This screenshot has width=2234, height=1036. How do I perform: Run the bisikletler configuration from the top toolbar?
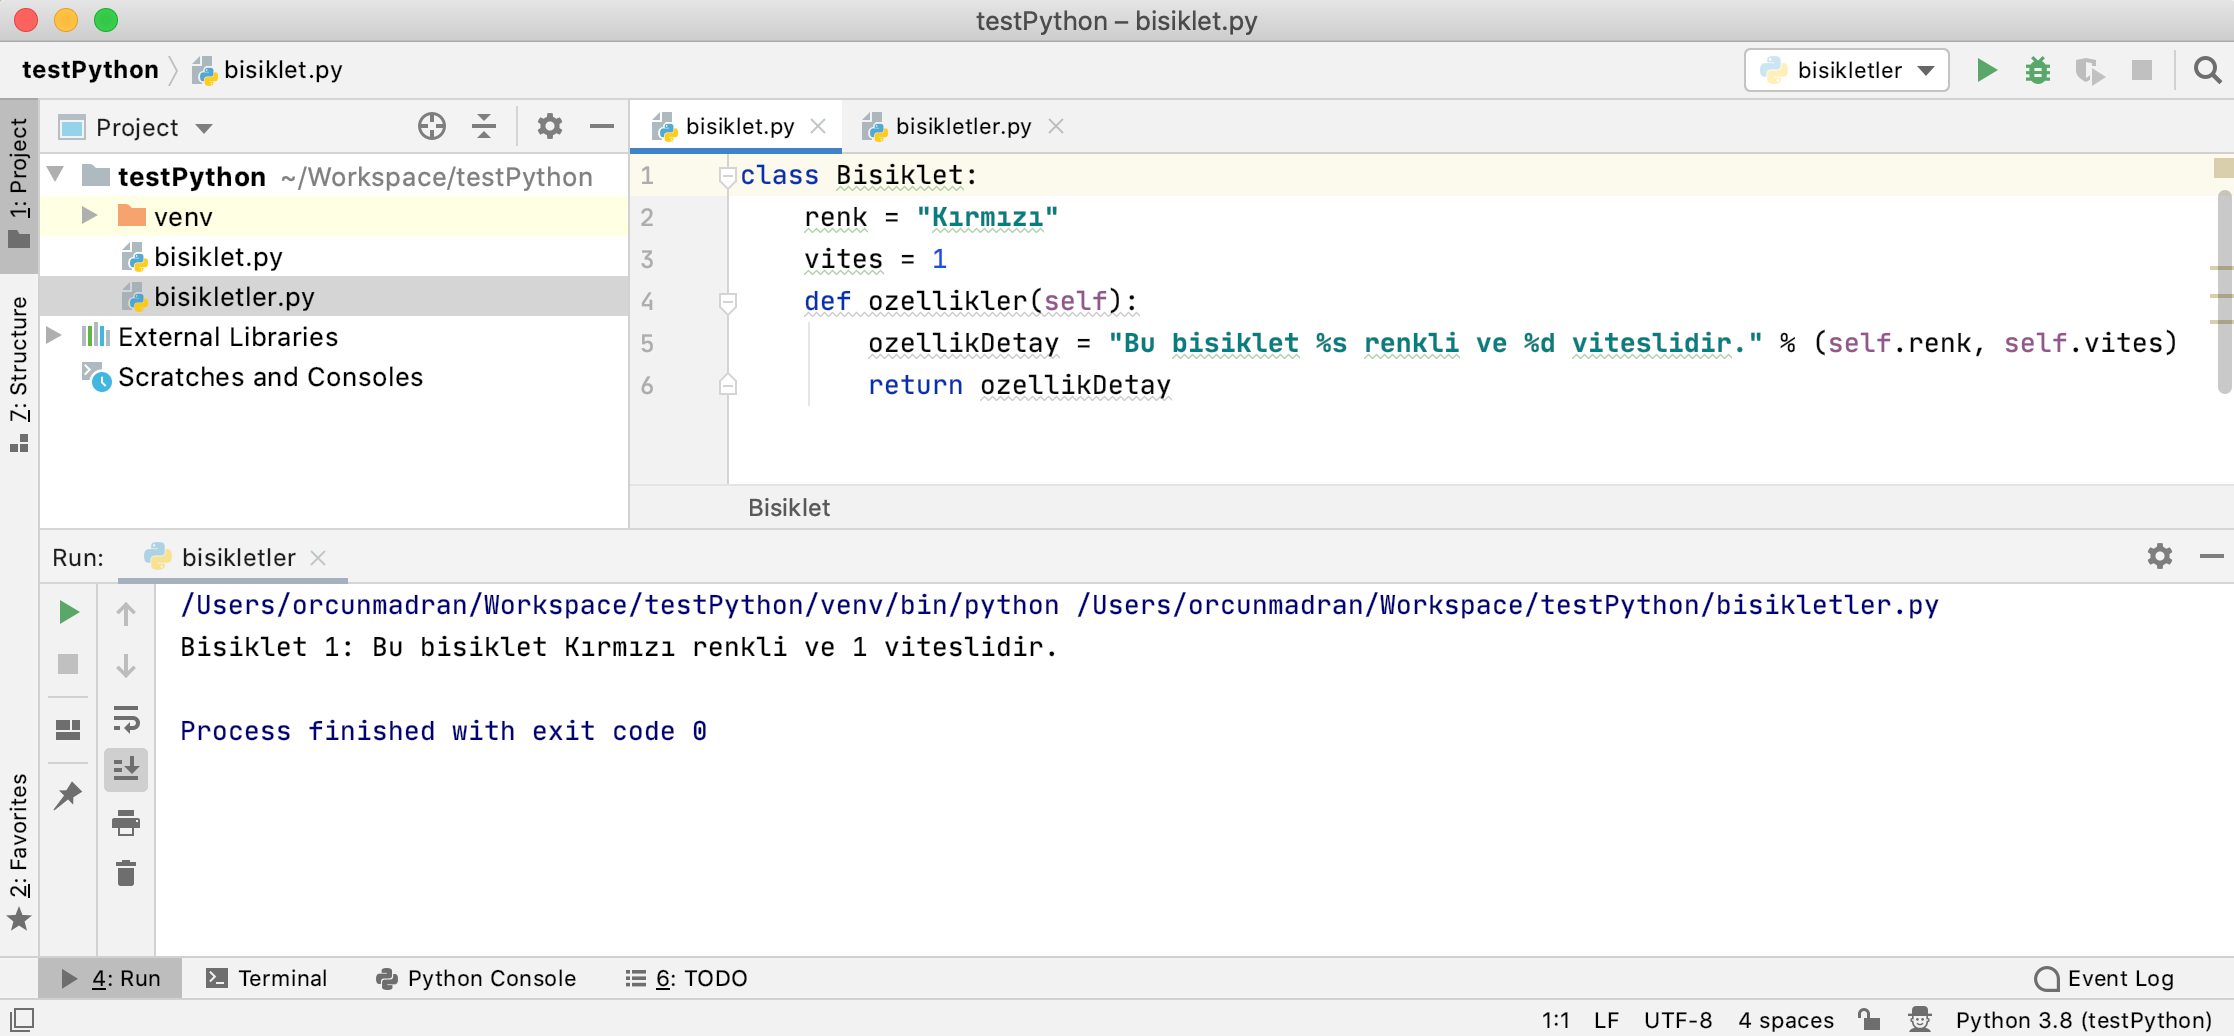coord(1986,70)
